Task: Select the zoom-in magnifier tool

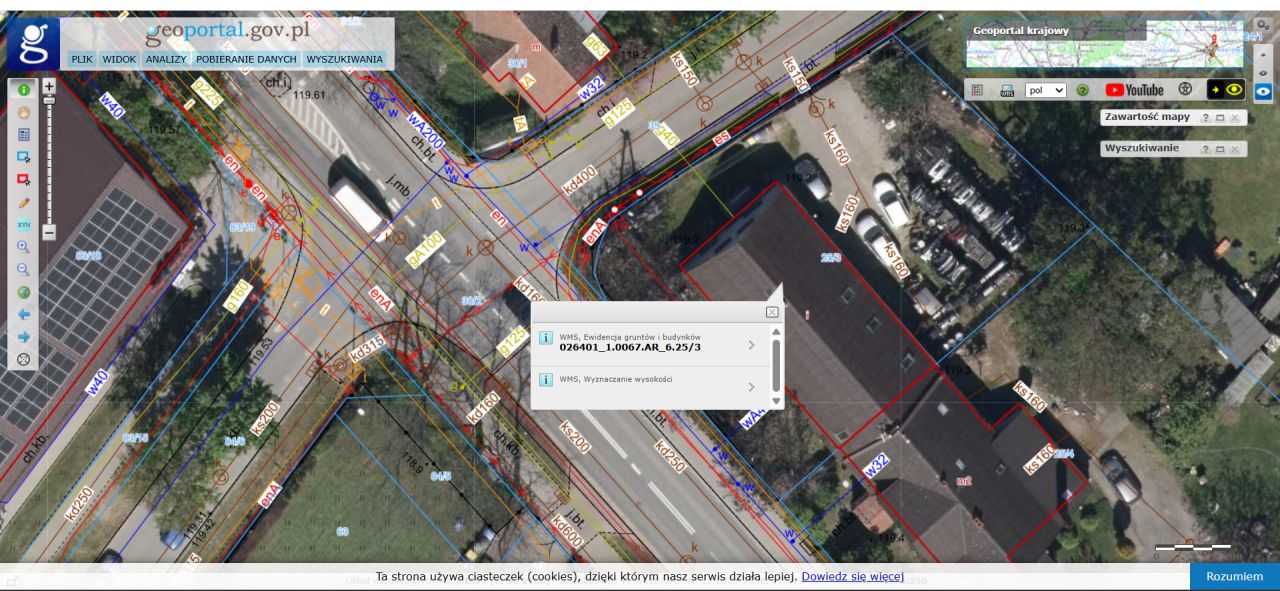Action: pyautogui.click(x=24, y=247)
